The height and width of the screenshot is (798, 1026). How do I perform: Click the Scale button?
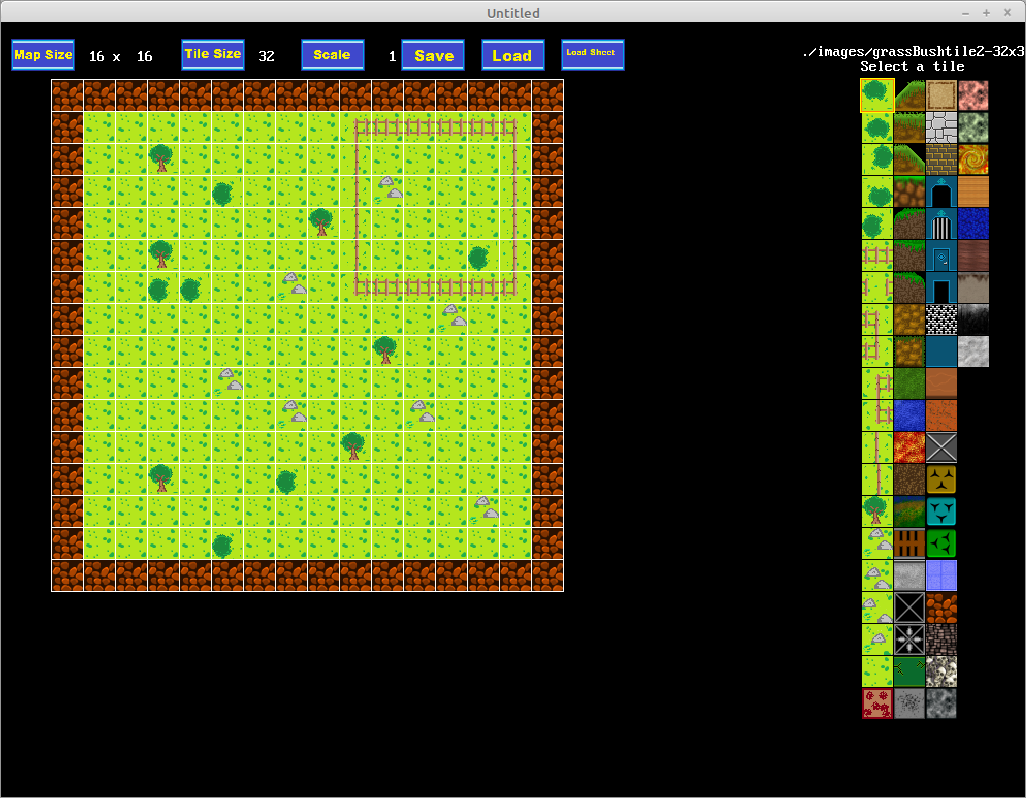(332, 55)
